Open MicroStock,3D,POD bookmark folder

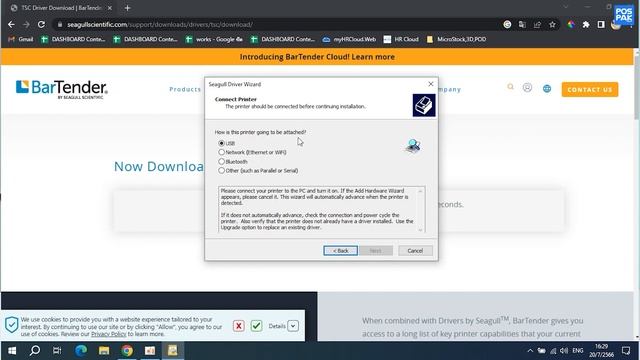[456, 39]
